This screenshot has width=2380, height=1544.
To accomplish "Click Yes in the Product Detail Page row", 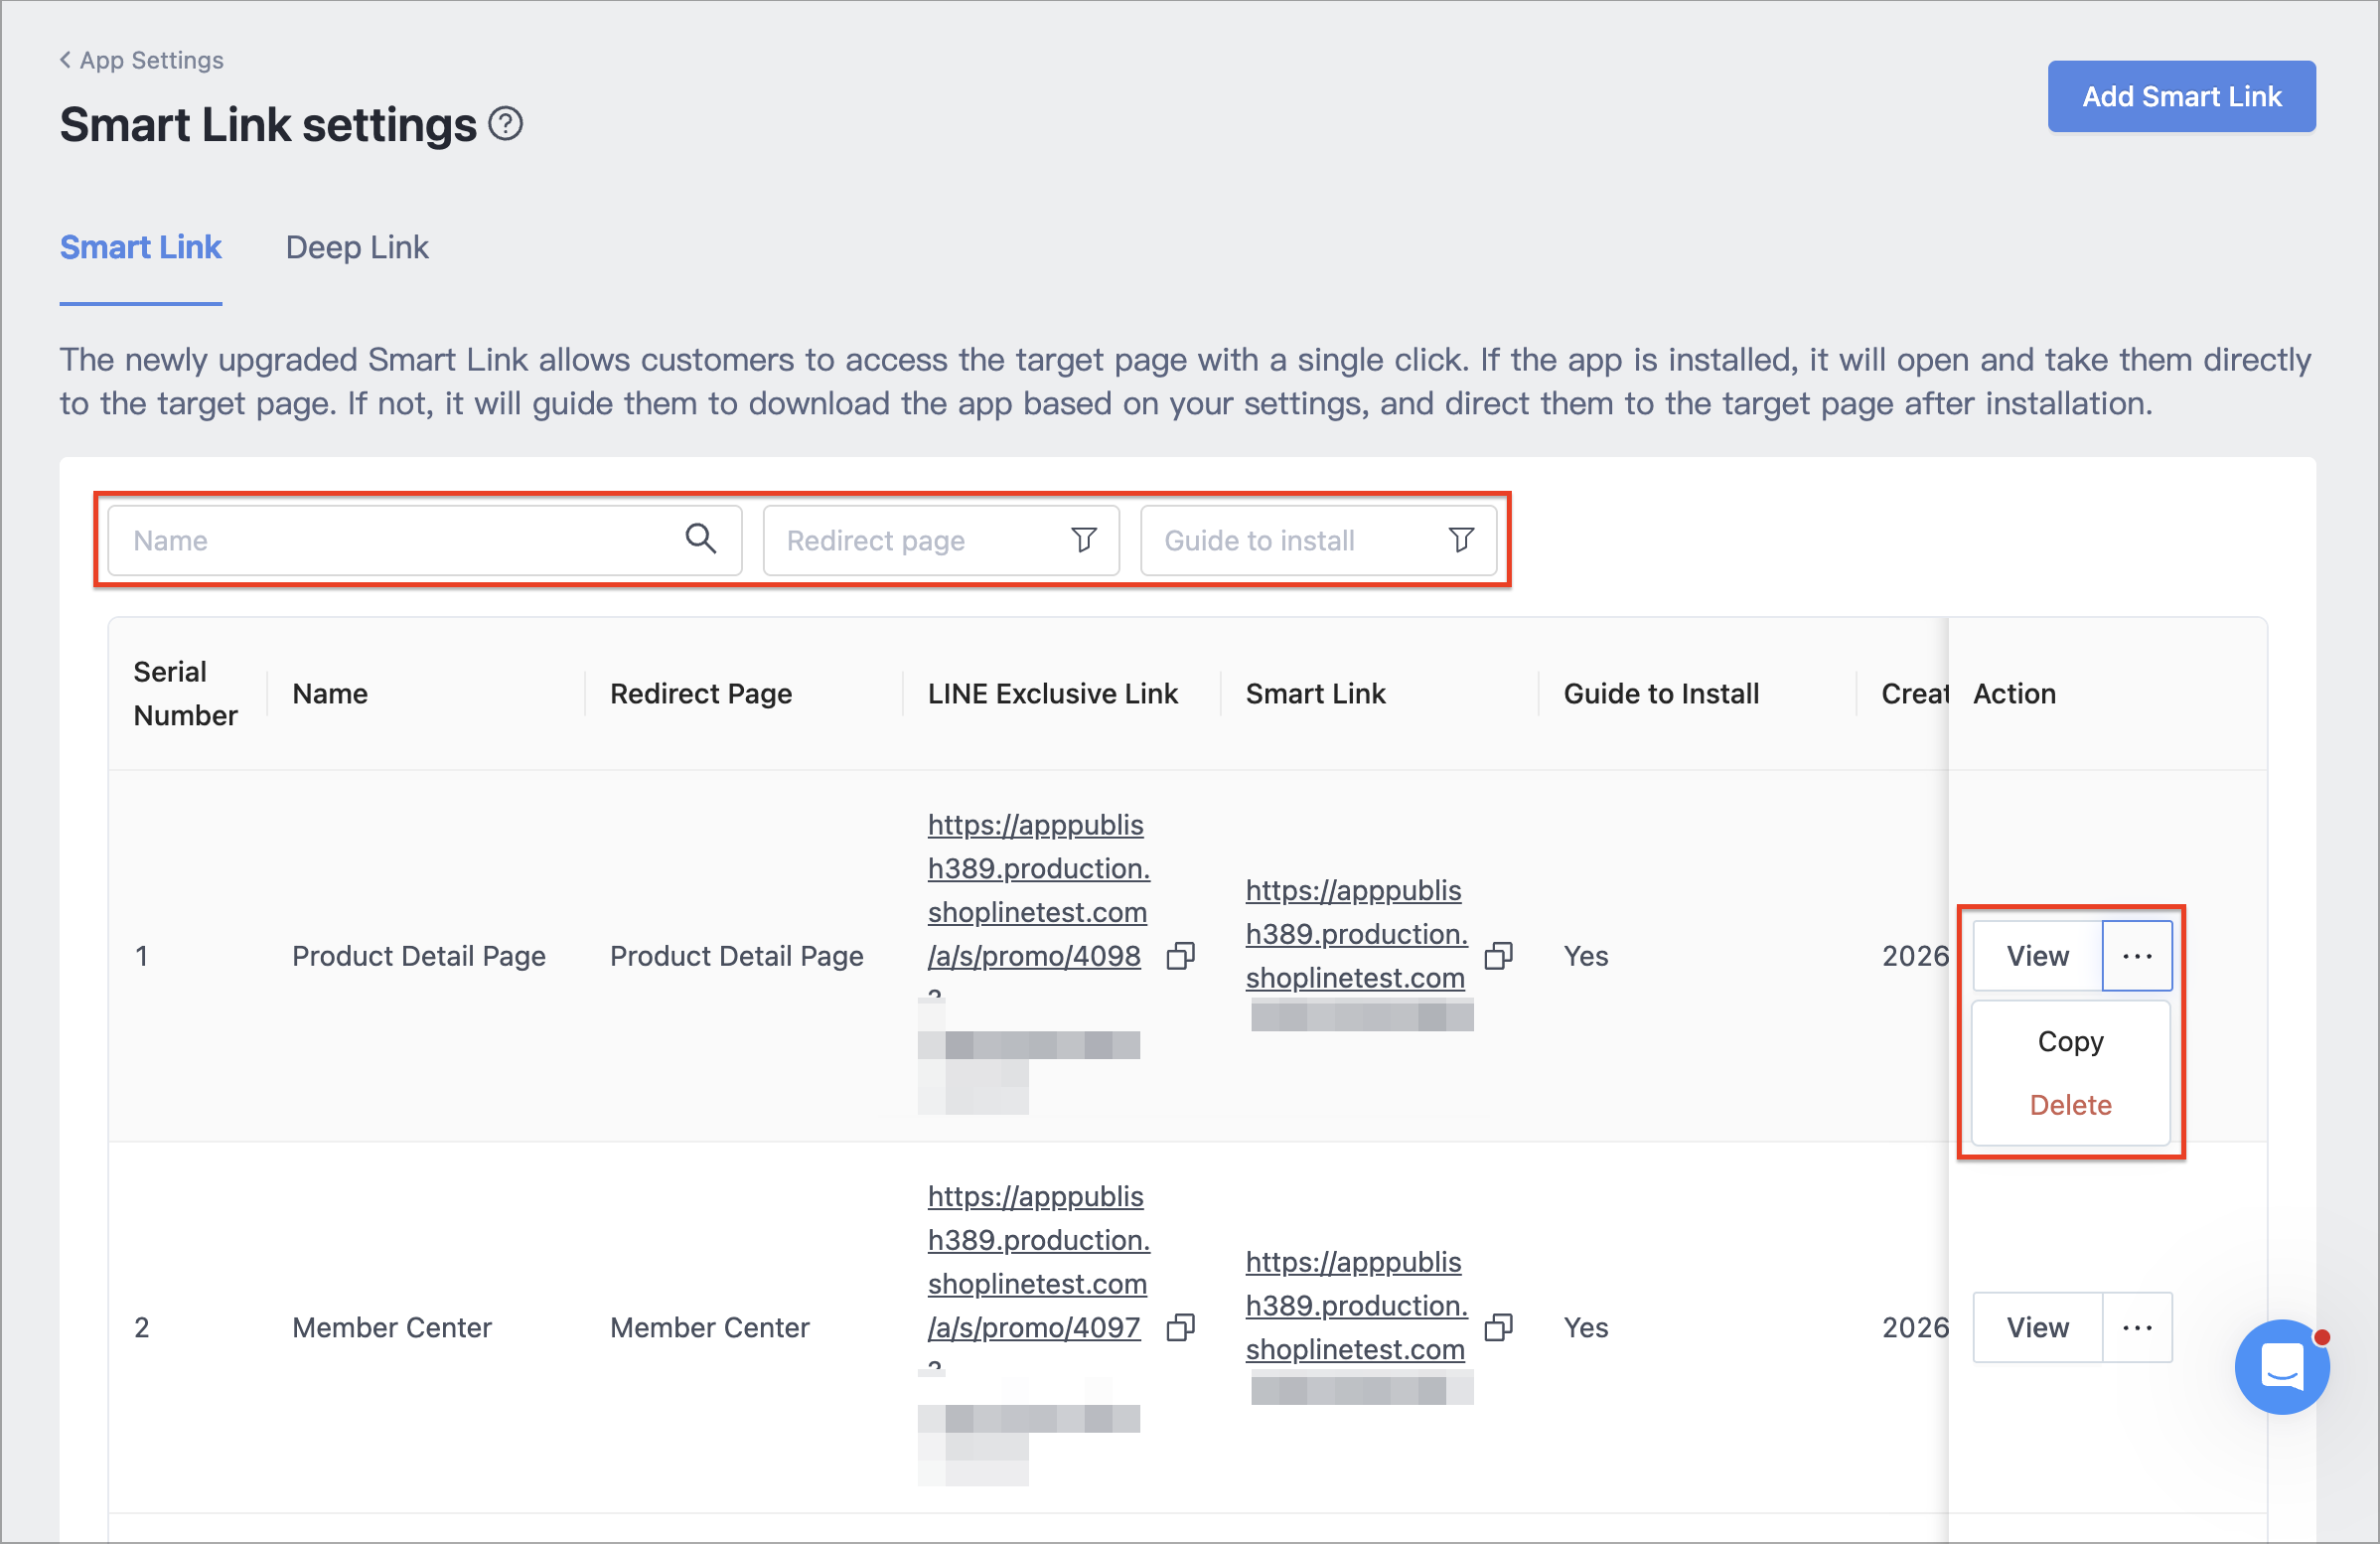I will (1585, 956).
